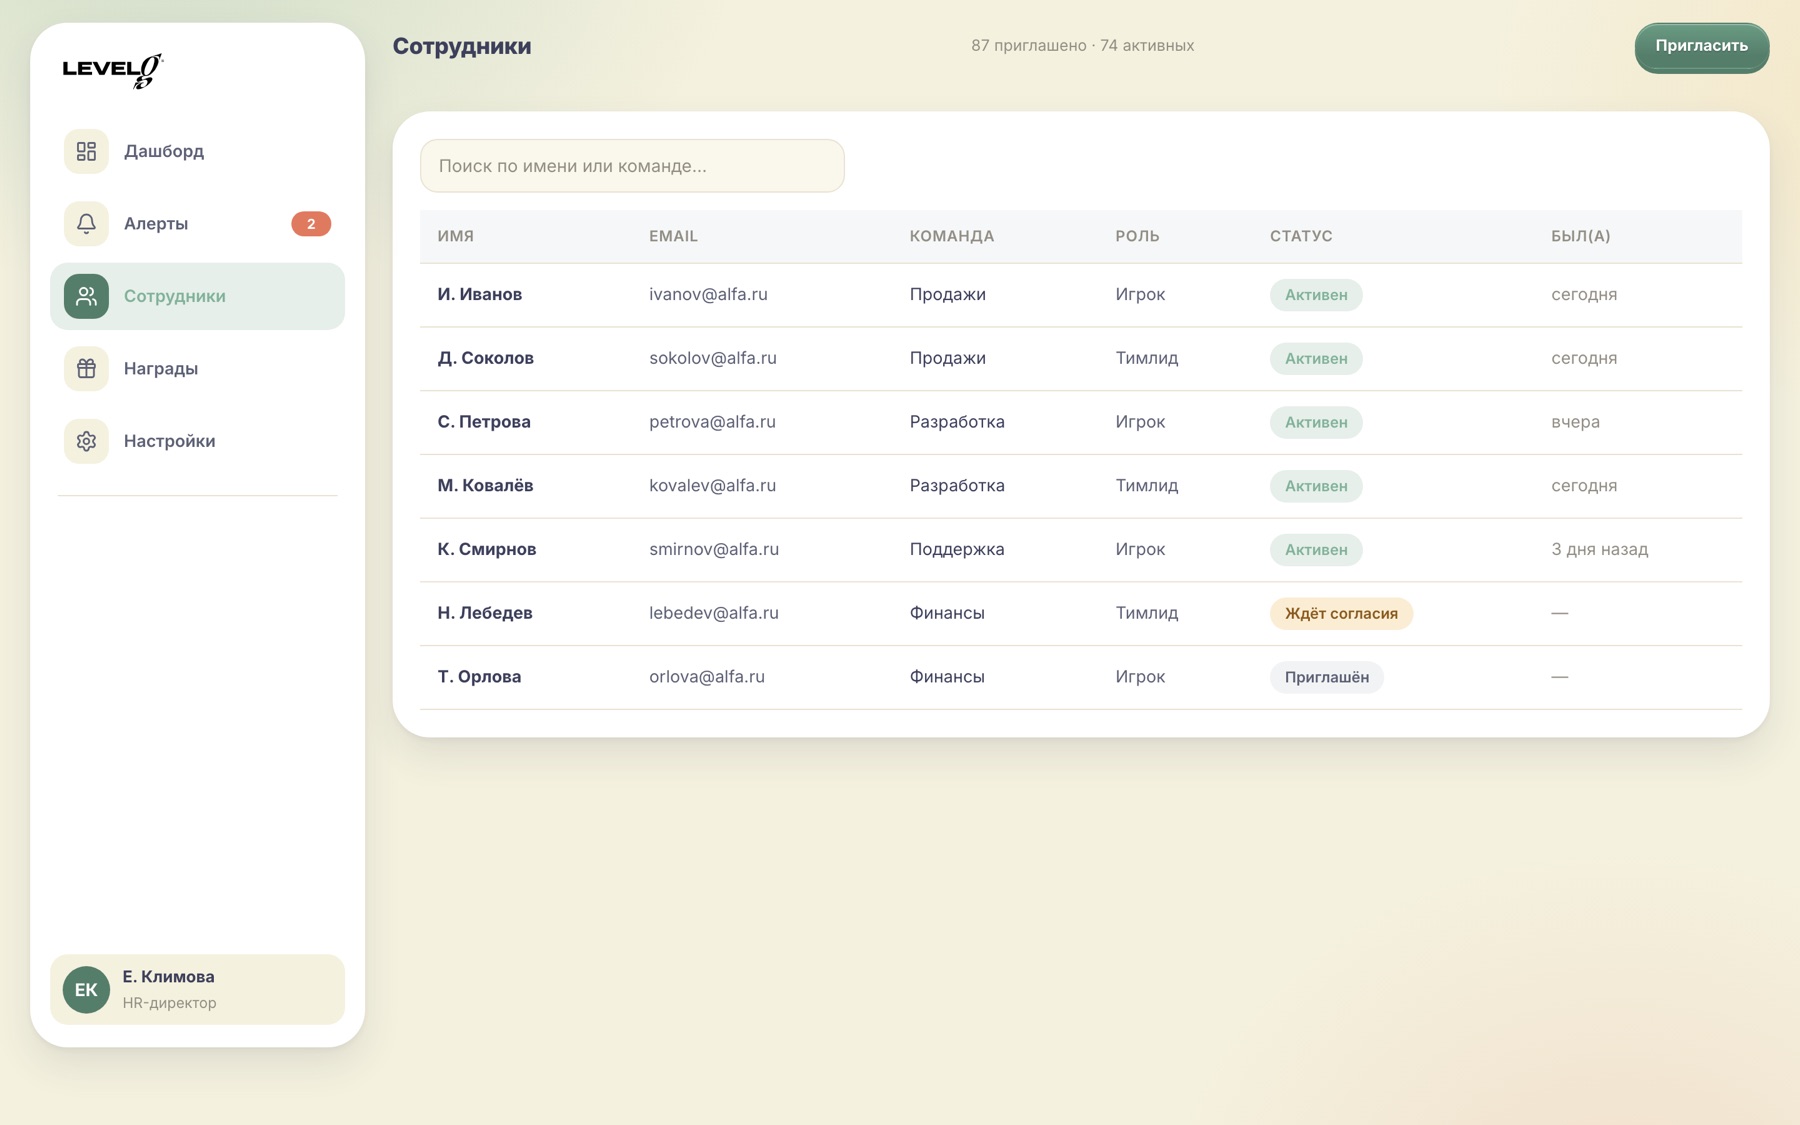Click the ivanov@alfa.ru email
This screenshot has width=1800, height=1125.
708,294
